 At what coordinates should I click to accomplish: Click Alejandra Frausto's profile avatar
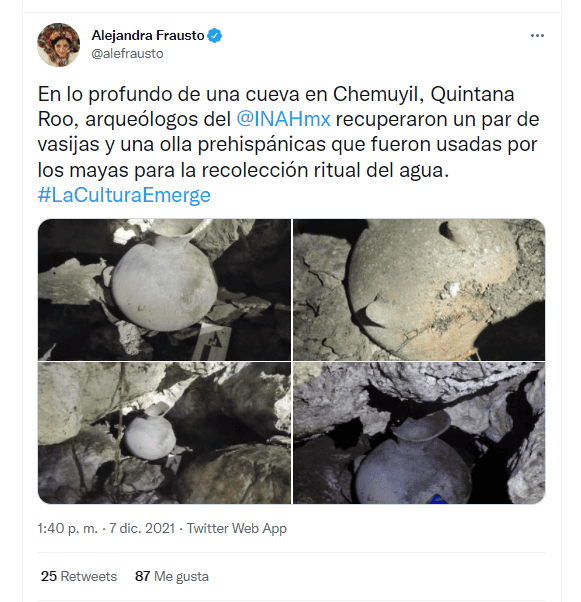click(58, 45)
